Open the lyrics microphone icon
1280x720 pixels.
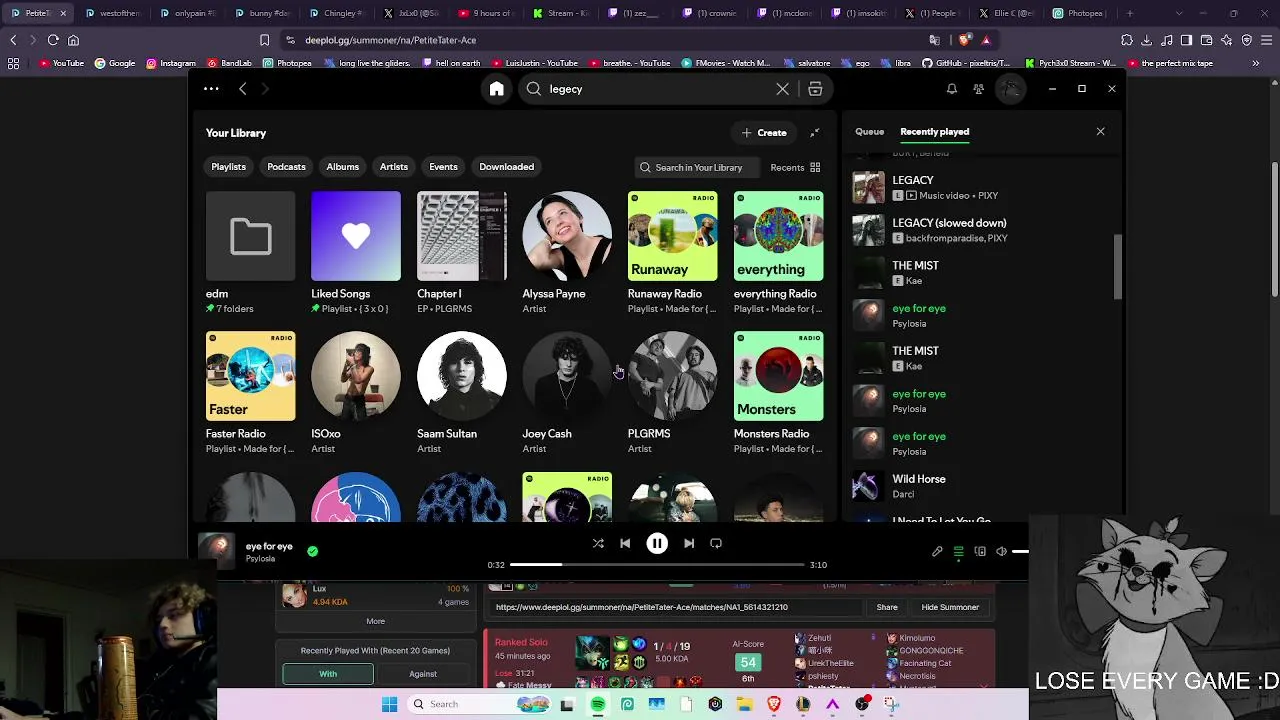pyautogui.click(x=937, y=551)
